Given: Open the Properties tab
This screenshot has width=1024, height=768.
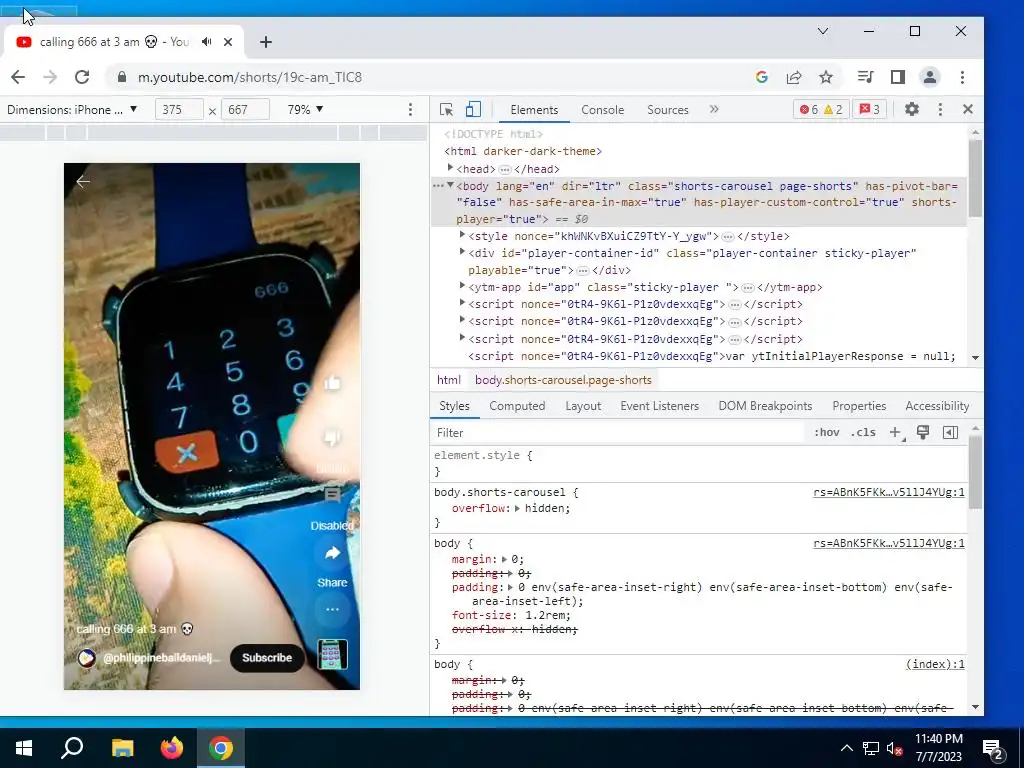Looking at the screenshot, I should (859, 406).
